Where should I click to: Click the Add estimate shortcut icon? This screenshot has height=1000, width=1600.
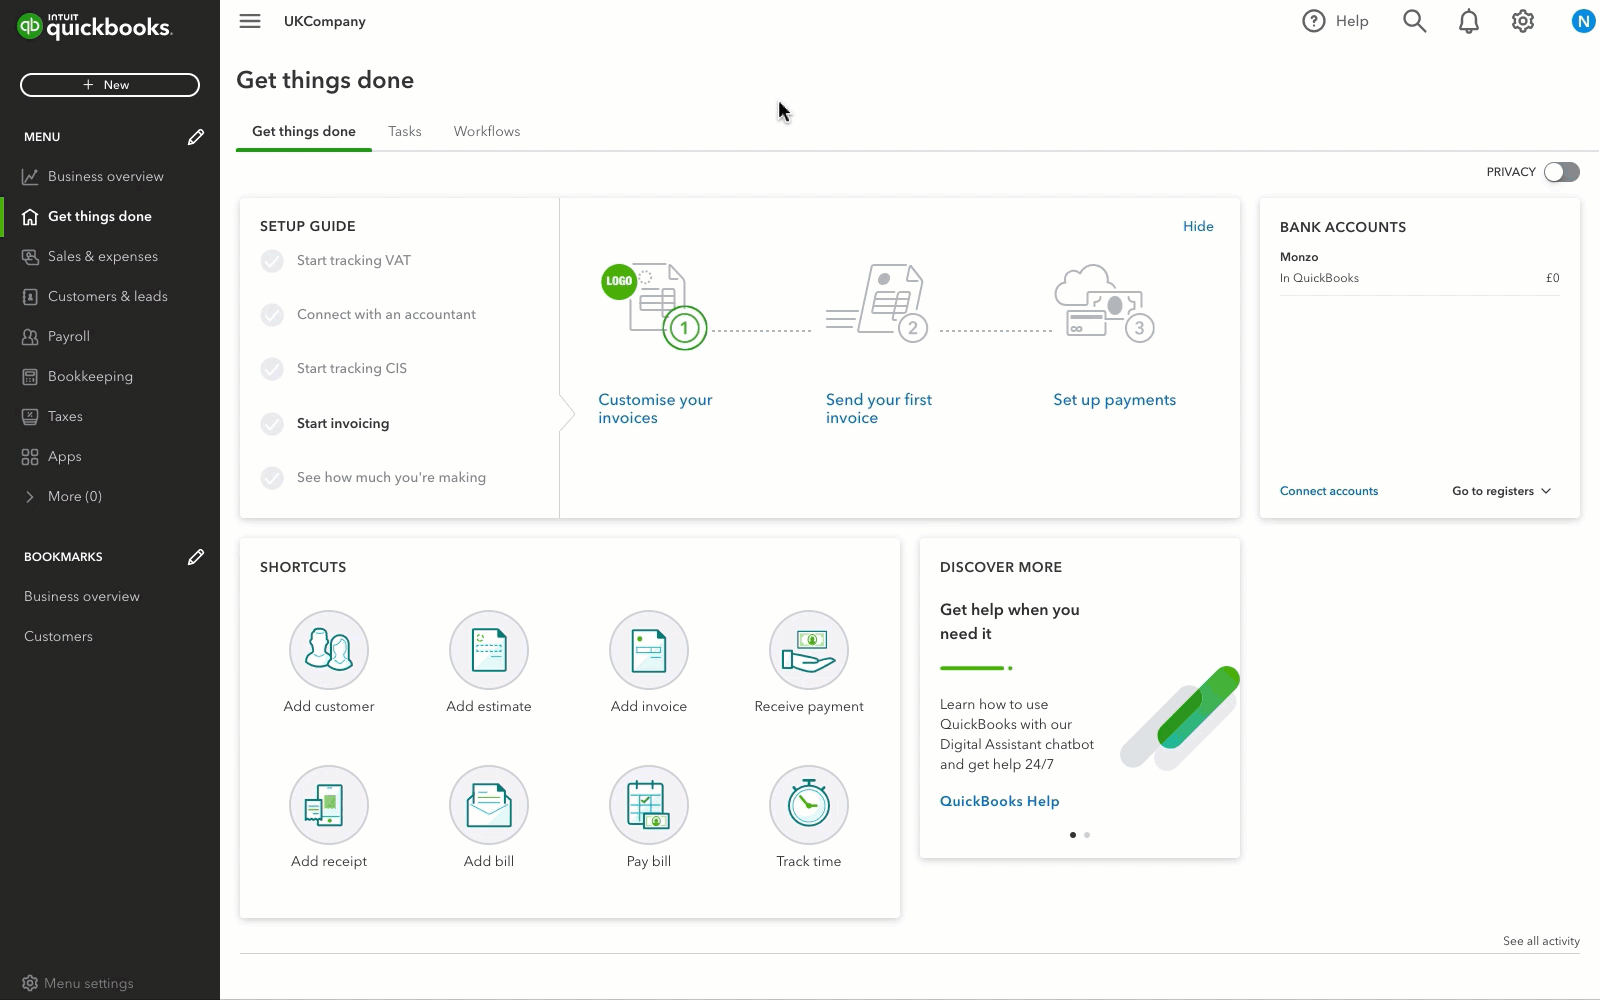(489, 650)
